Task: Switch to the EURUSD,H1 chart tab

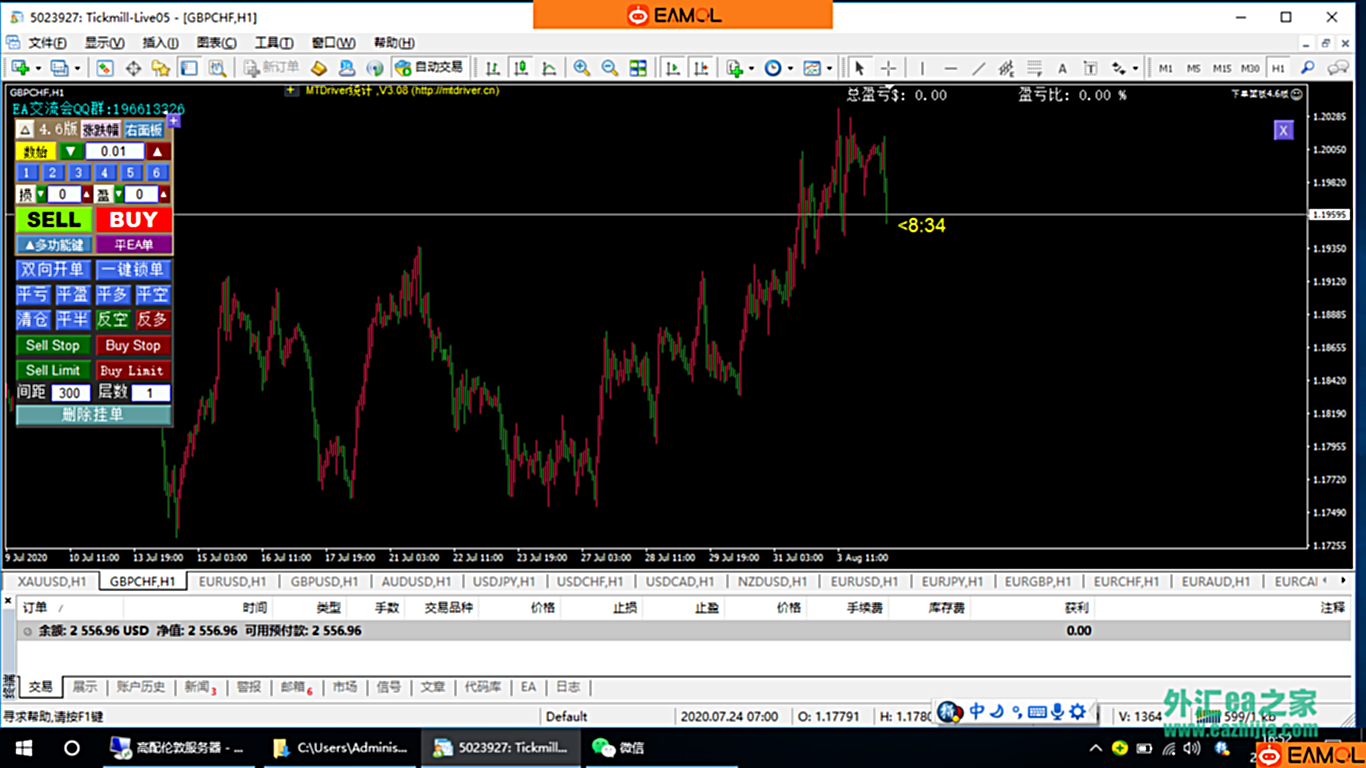Action: point(232,581)
